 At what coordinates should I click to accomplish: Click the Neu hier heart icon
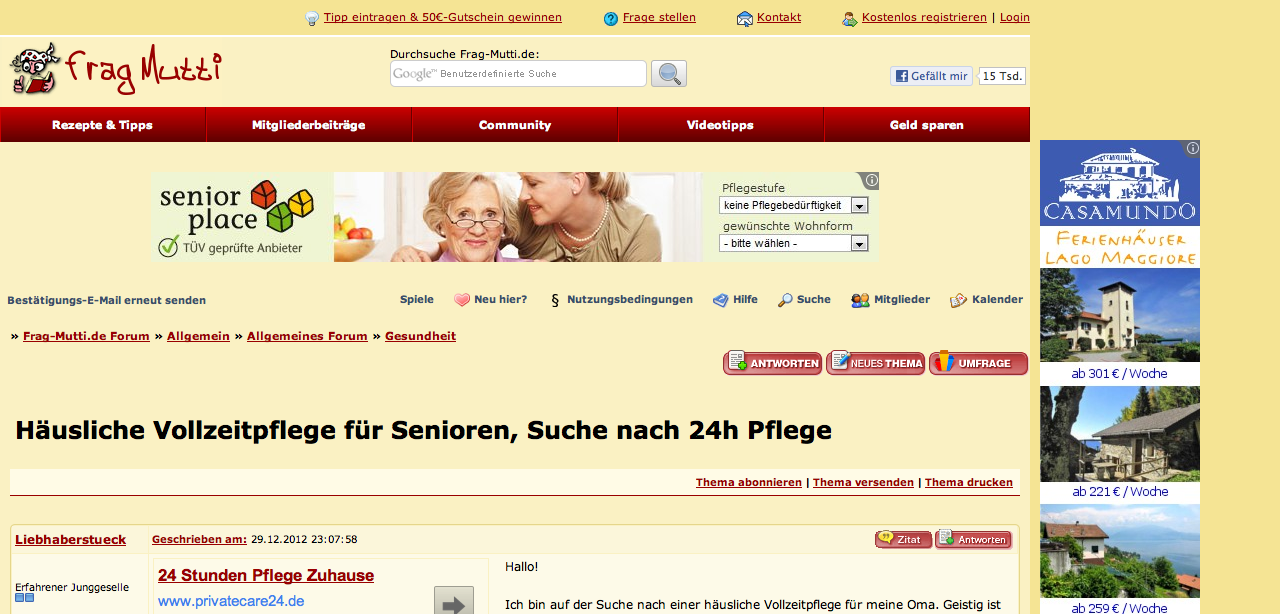[462, 300]
